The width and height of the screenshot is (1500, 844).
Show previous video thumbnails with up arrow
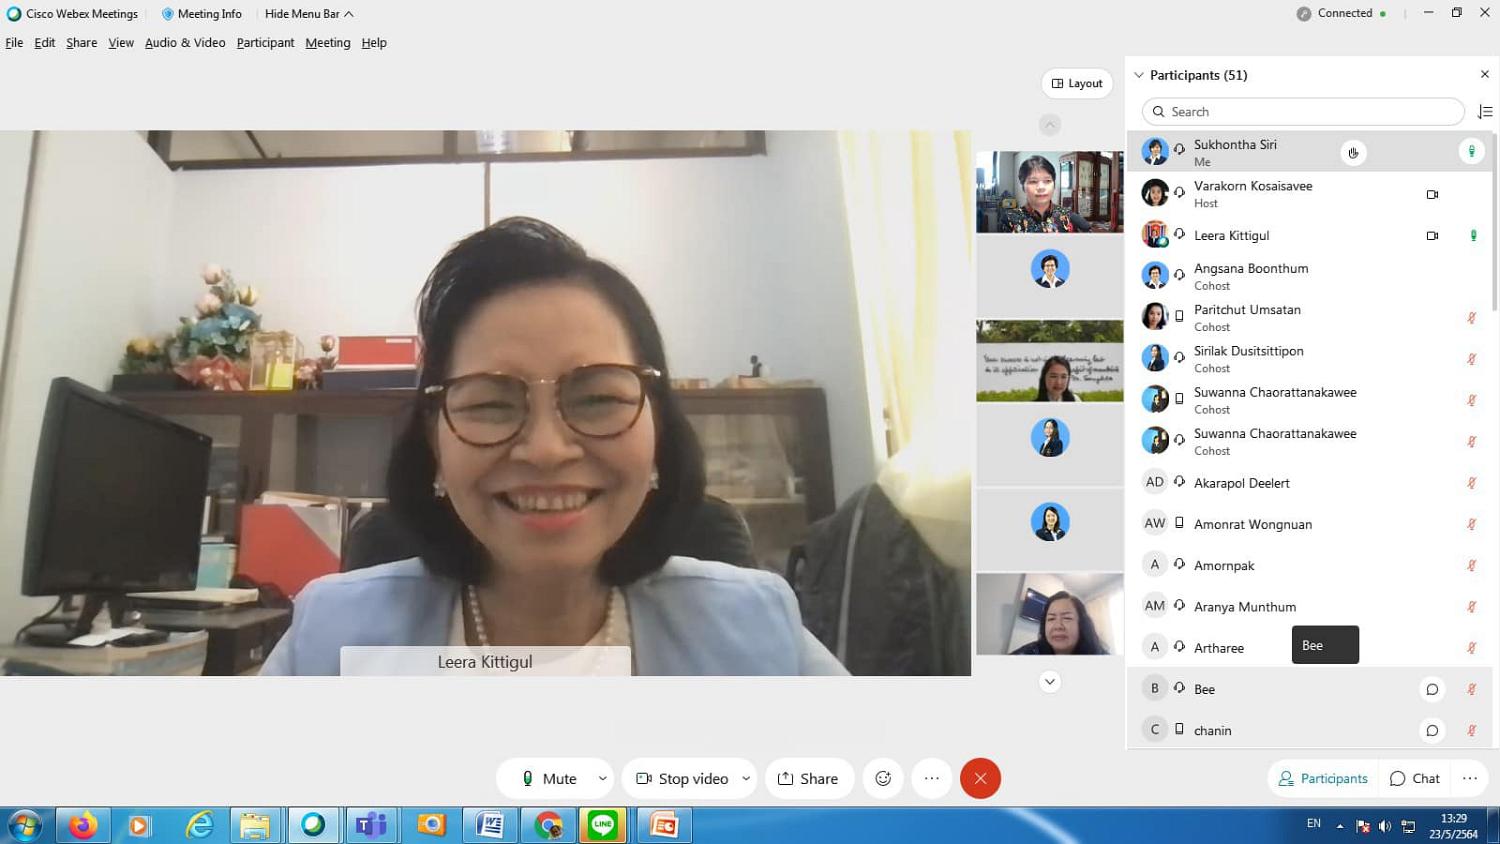click(1050, 125)
